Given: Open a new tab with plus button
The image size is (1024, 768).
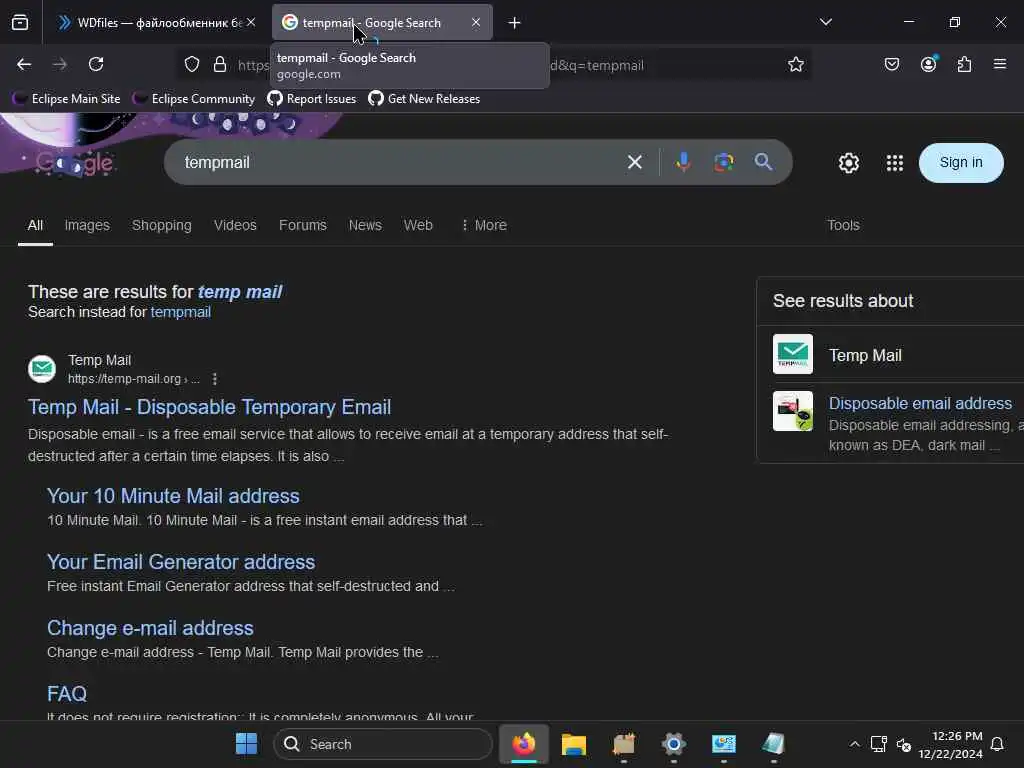Looking at the screenshot, I should (515, 23).
